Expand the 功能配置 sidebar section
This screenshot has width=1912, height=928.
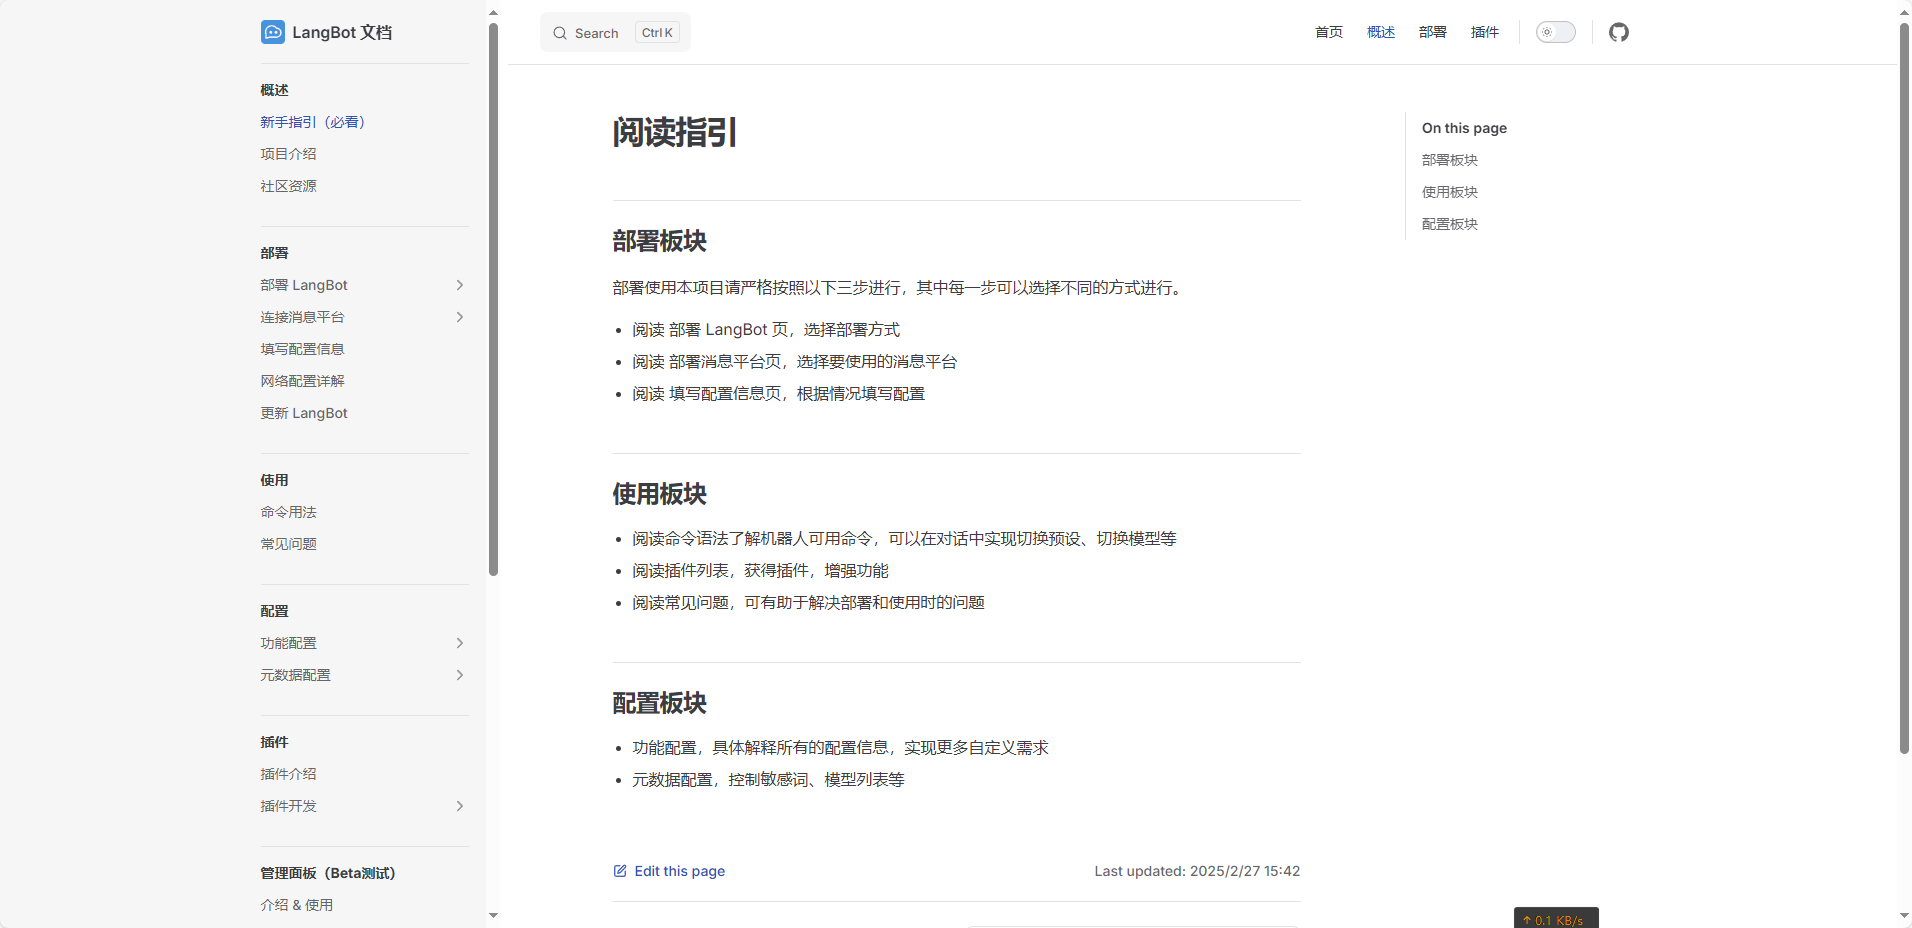click(459, 643)
